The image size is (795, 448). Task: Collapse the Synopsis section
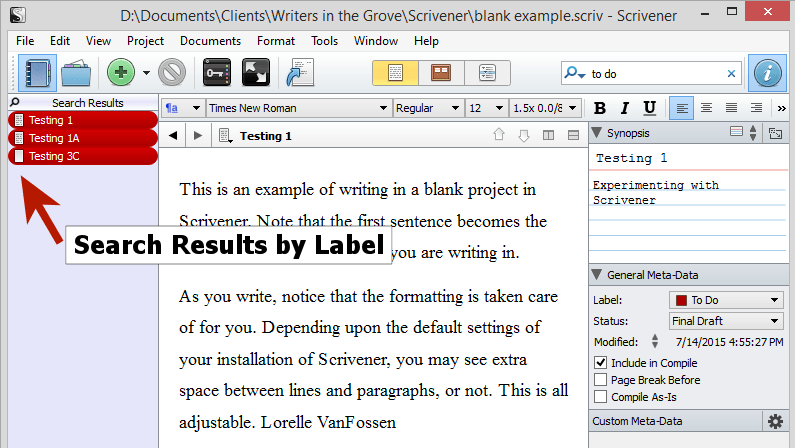(x=597, y=133)
